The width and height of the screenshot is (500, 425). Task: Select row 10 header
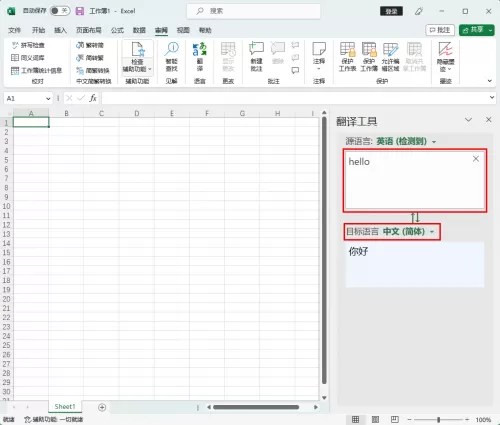click(6, 206)
